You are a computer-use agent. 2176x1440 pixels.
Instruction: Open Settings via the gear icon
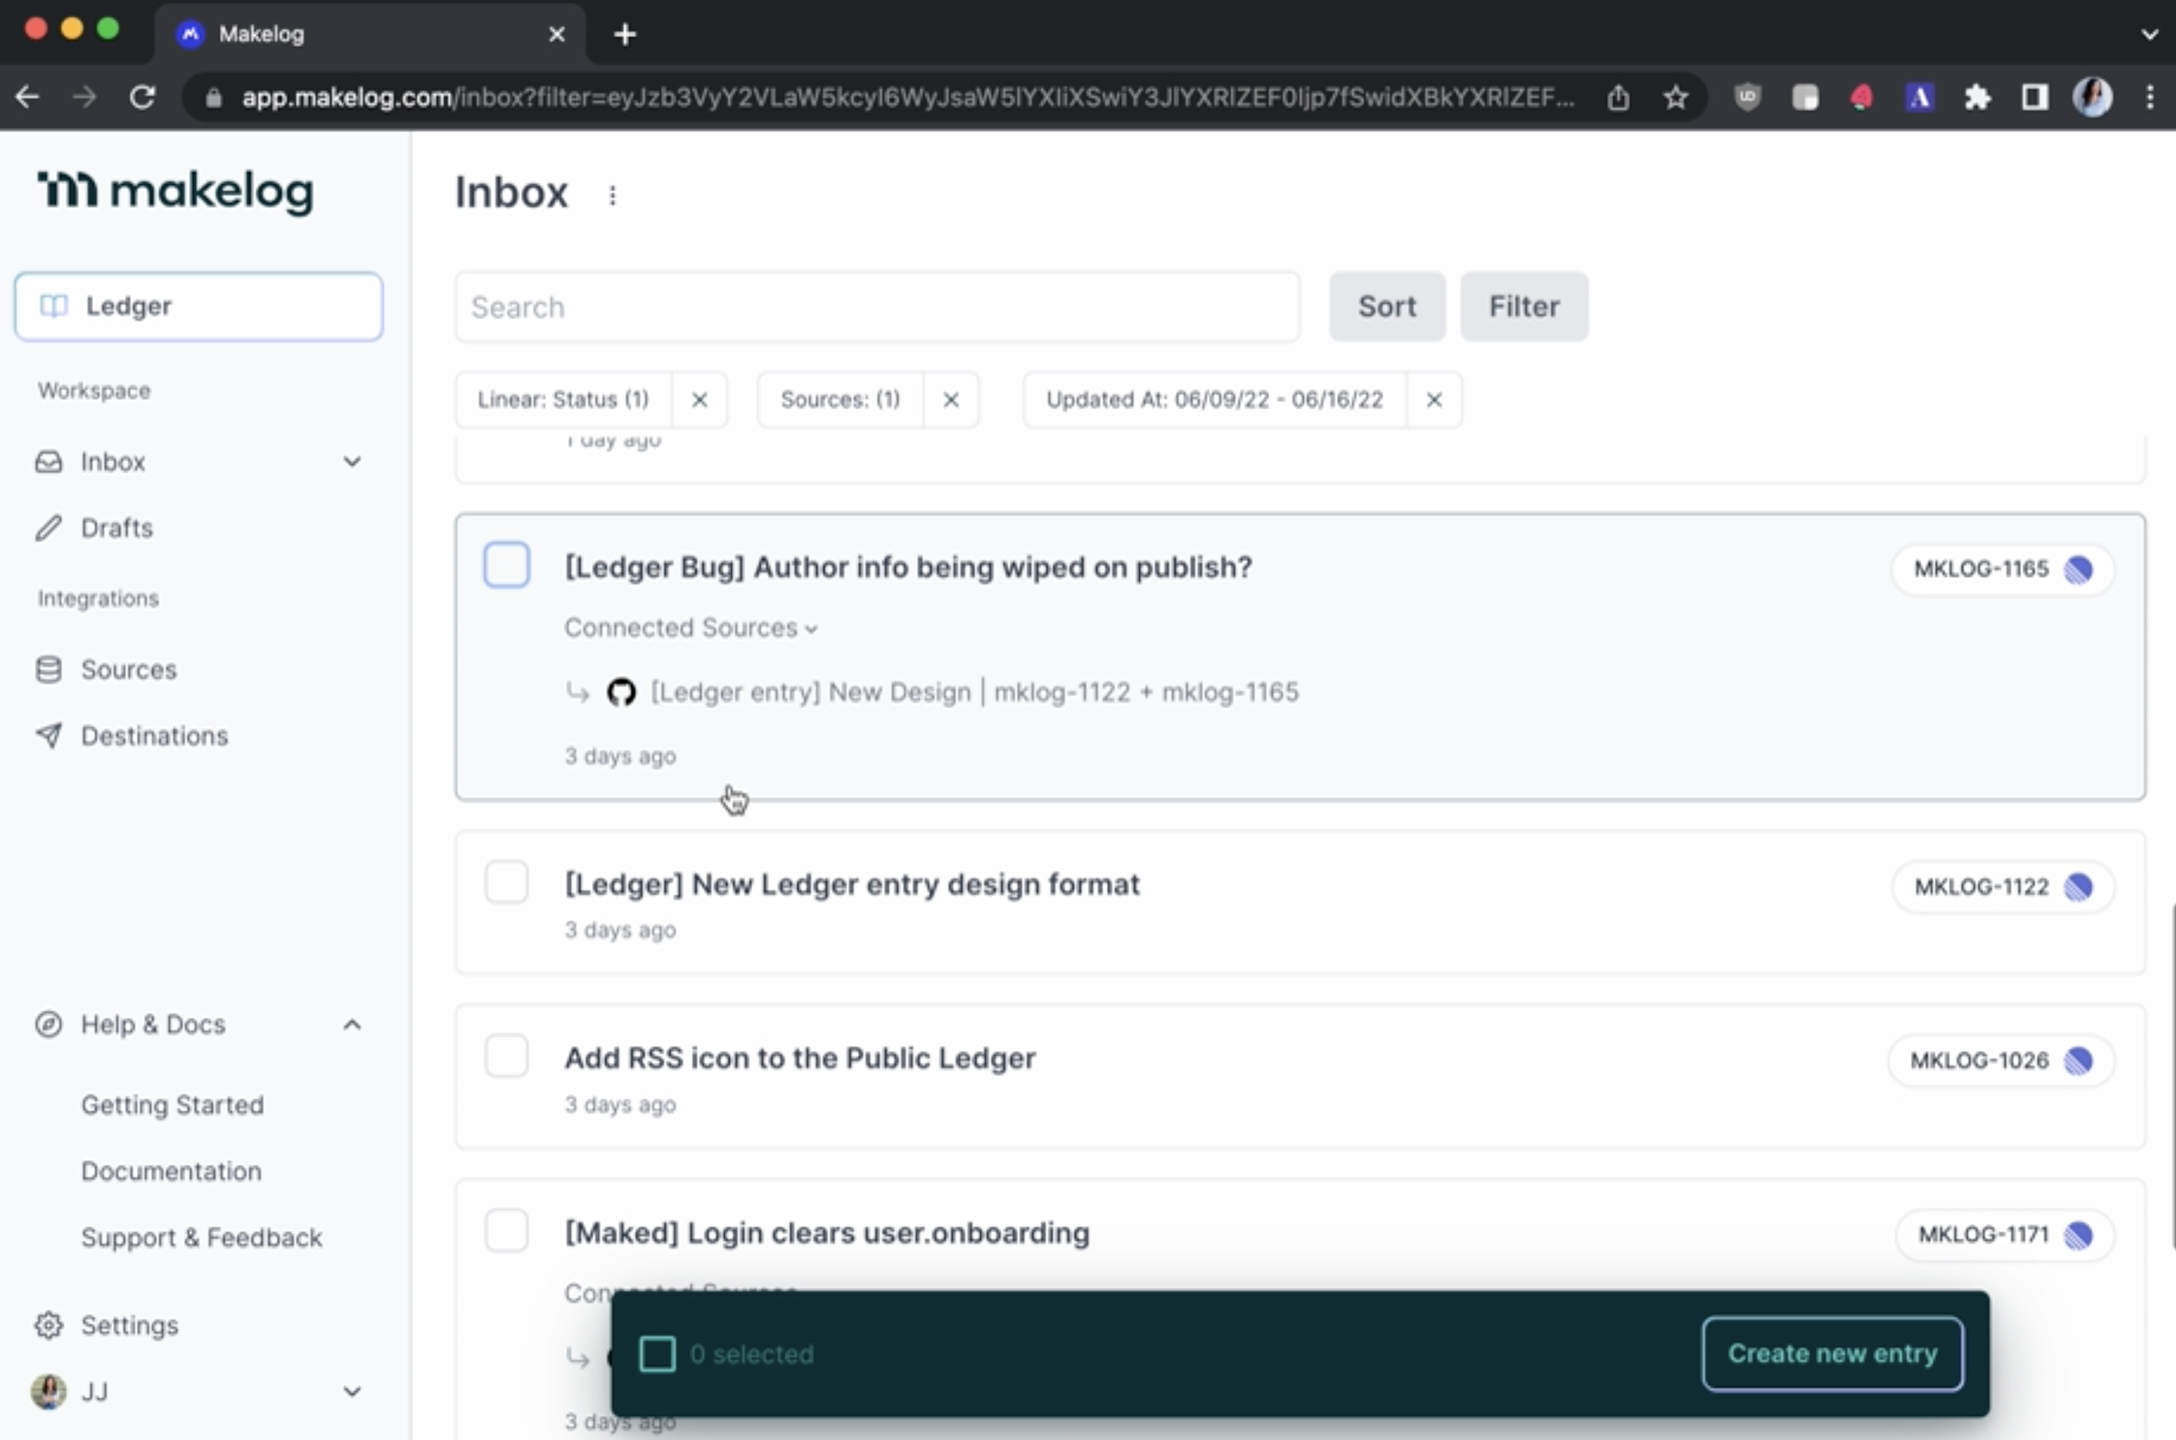(48, 1325)
